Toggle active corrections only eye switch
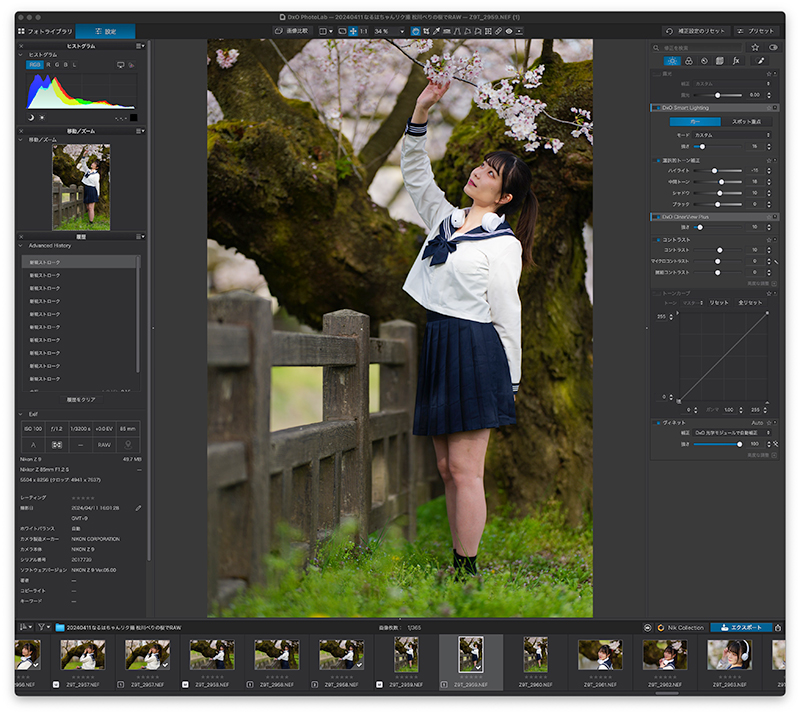Viewport: 800px width, 714px height. [773, 47]
